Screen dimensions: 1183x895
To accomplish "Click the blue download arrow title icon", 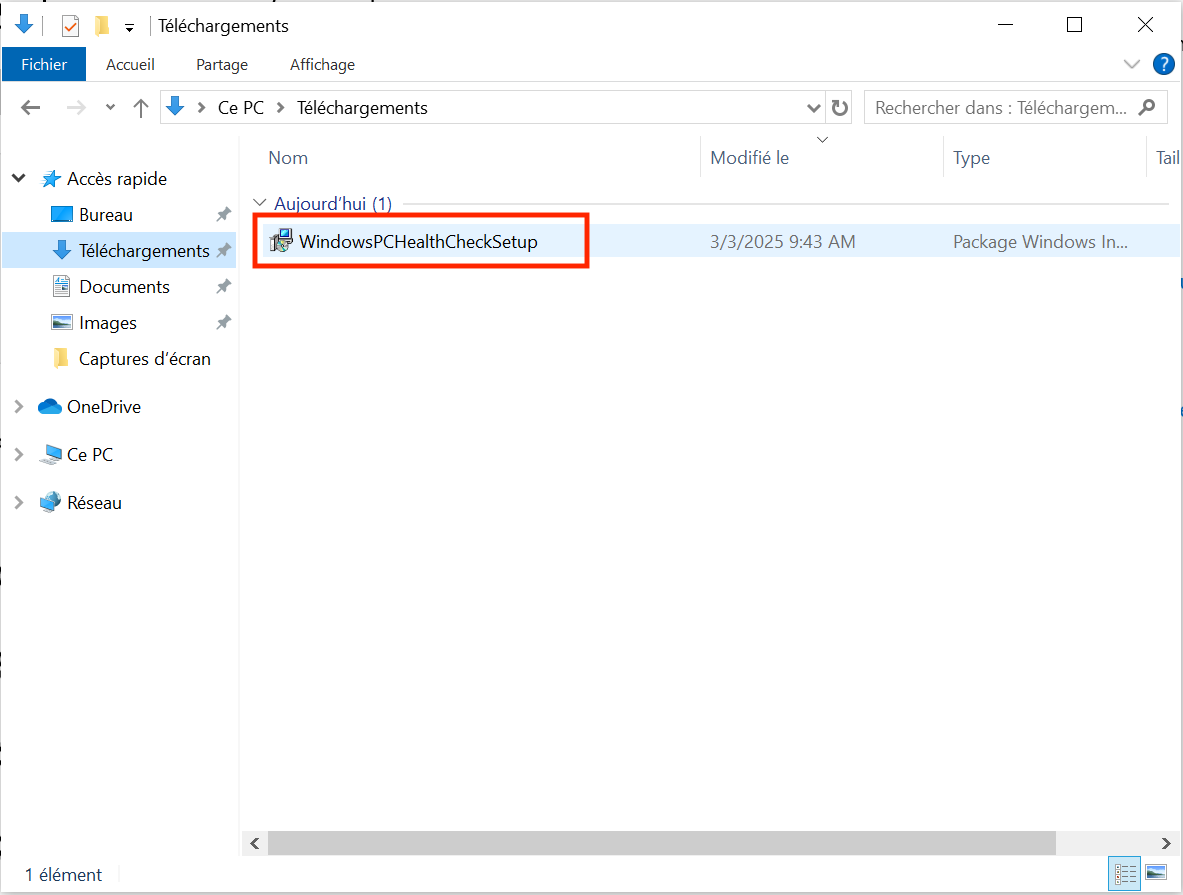I will [24, 24].
